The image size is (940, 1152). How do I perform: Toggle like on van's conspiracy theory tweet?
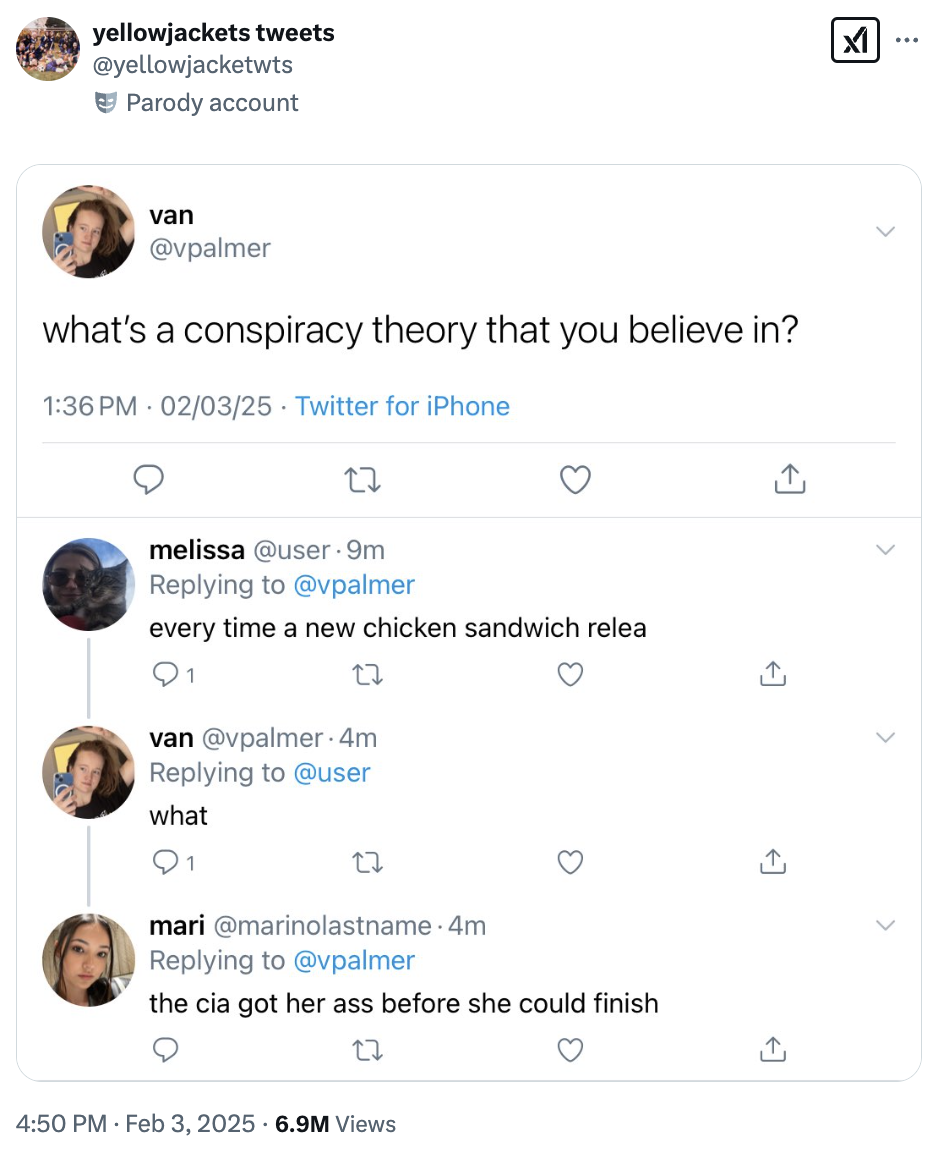[x=575, y=480]
